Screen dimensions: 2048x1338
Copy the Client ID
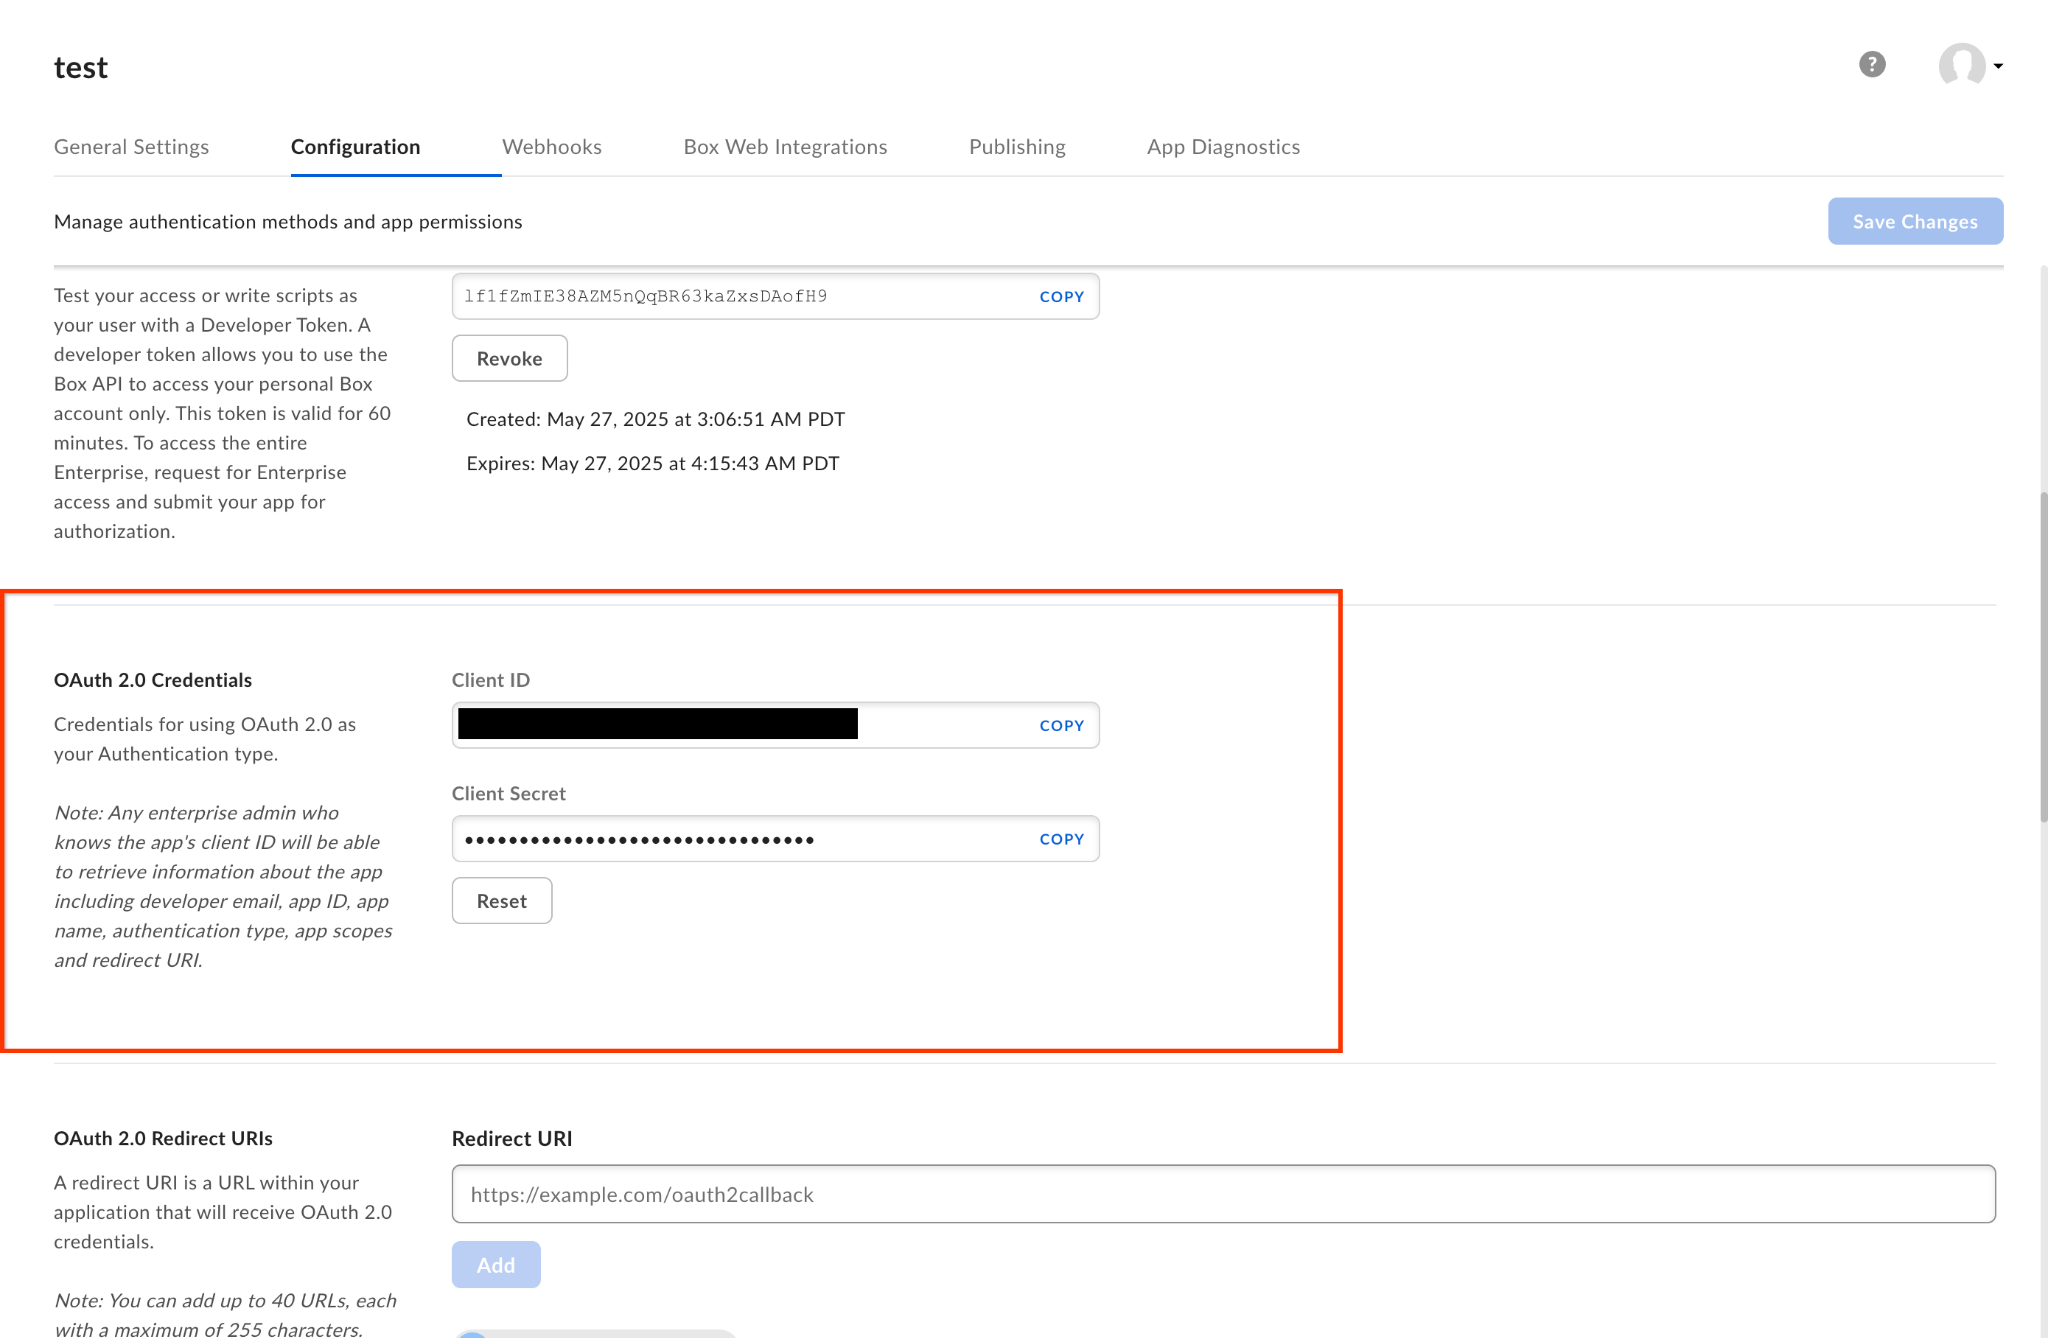1061,725
